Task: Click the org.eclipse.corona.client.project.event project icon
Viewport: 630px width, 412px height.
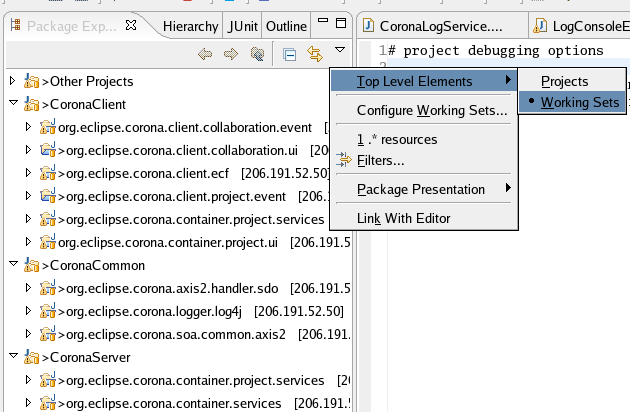Action: (x=47, y=195)
